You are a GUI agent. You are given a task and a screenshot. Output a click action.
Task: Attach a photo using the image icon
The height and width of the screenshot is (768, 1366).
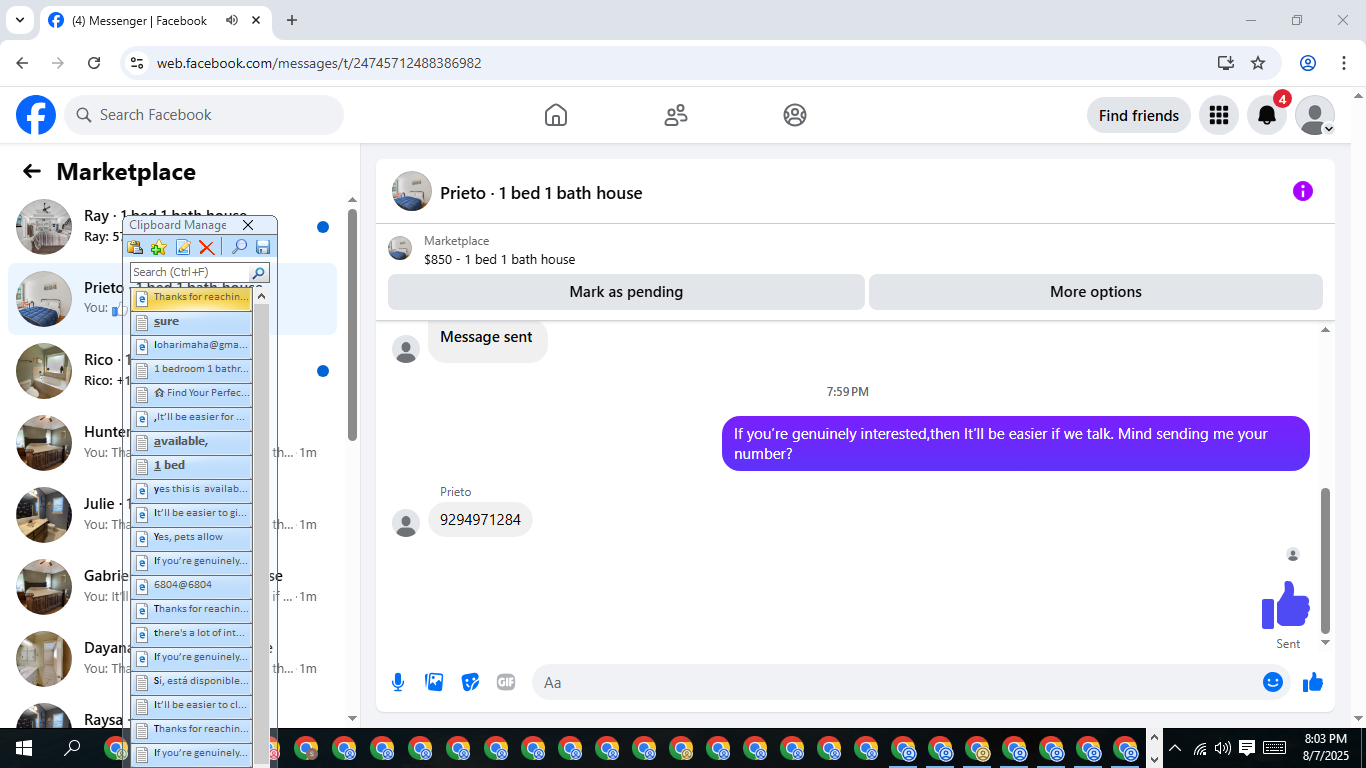pyautogui.click(x=434, y=682)
